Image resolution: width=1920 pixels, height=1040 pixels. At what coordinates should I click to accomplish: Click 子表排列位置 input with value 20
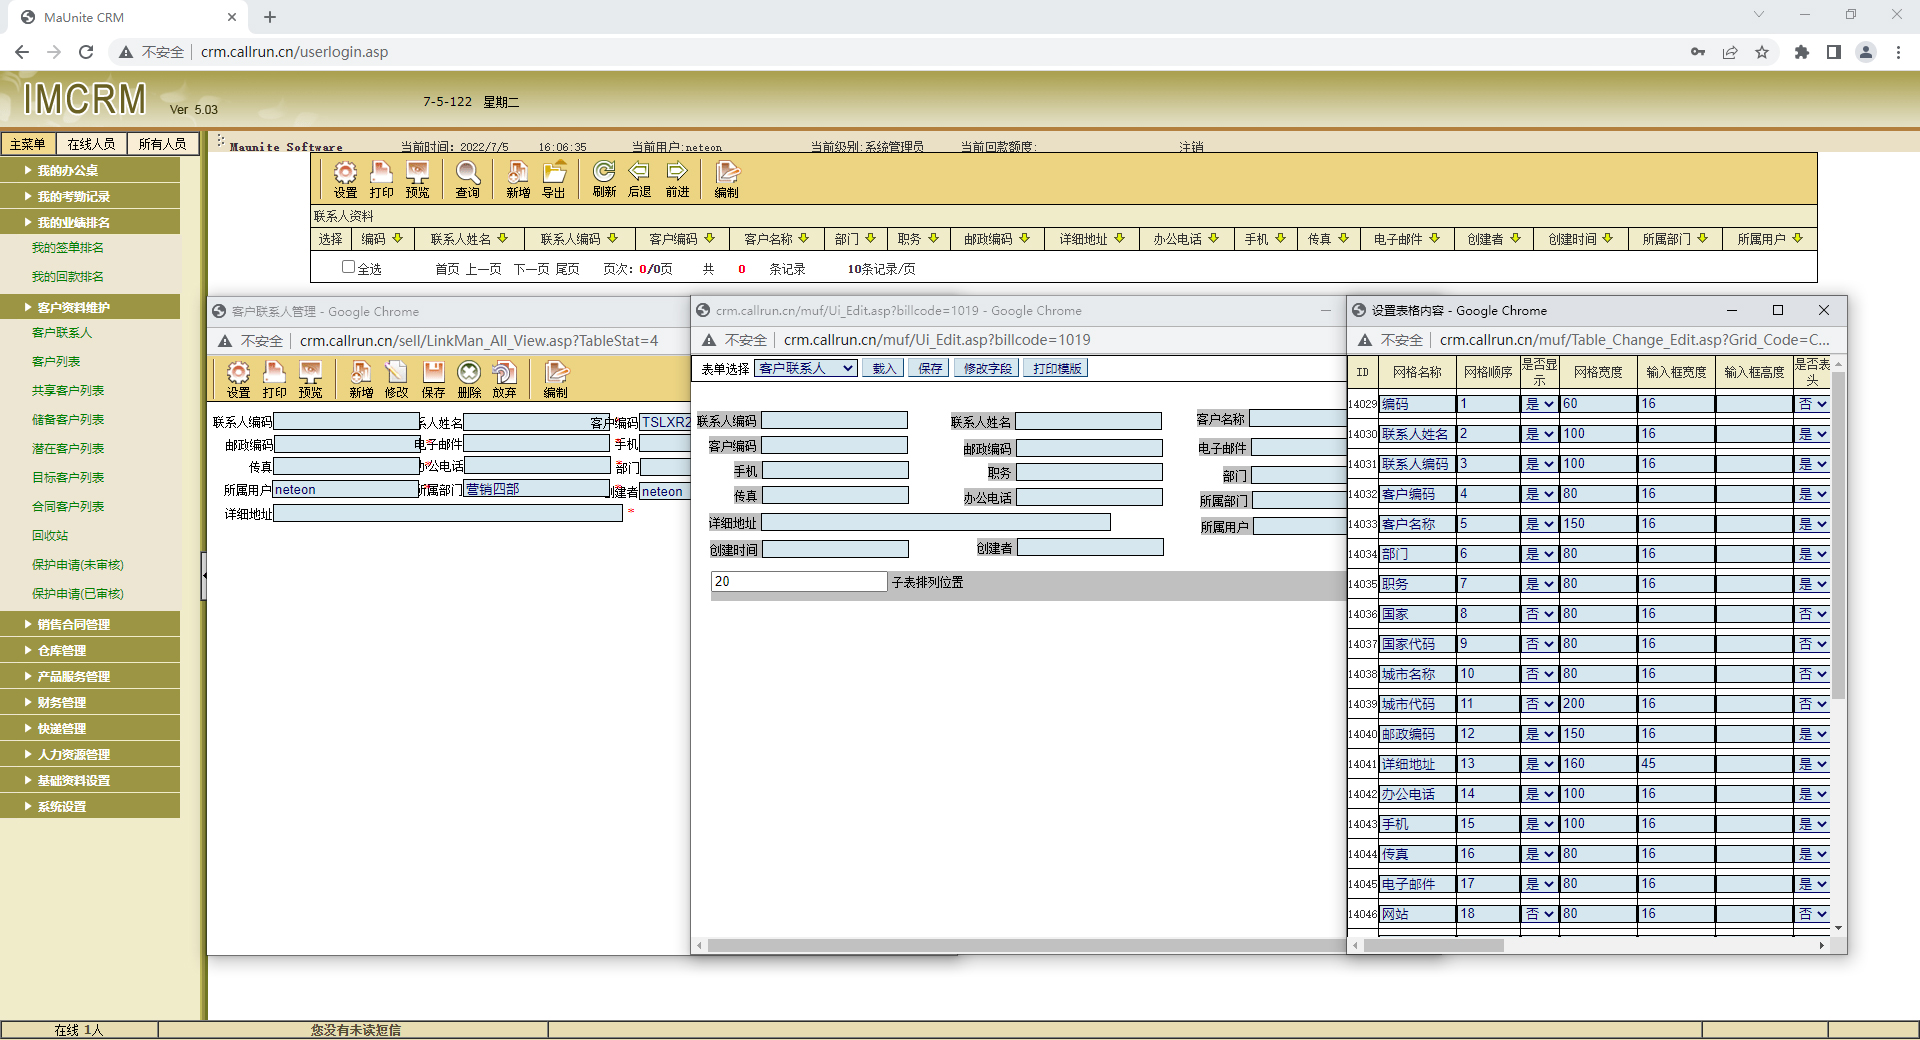pyautogui.click(x=799, y=581)
